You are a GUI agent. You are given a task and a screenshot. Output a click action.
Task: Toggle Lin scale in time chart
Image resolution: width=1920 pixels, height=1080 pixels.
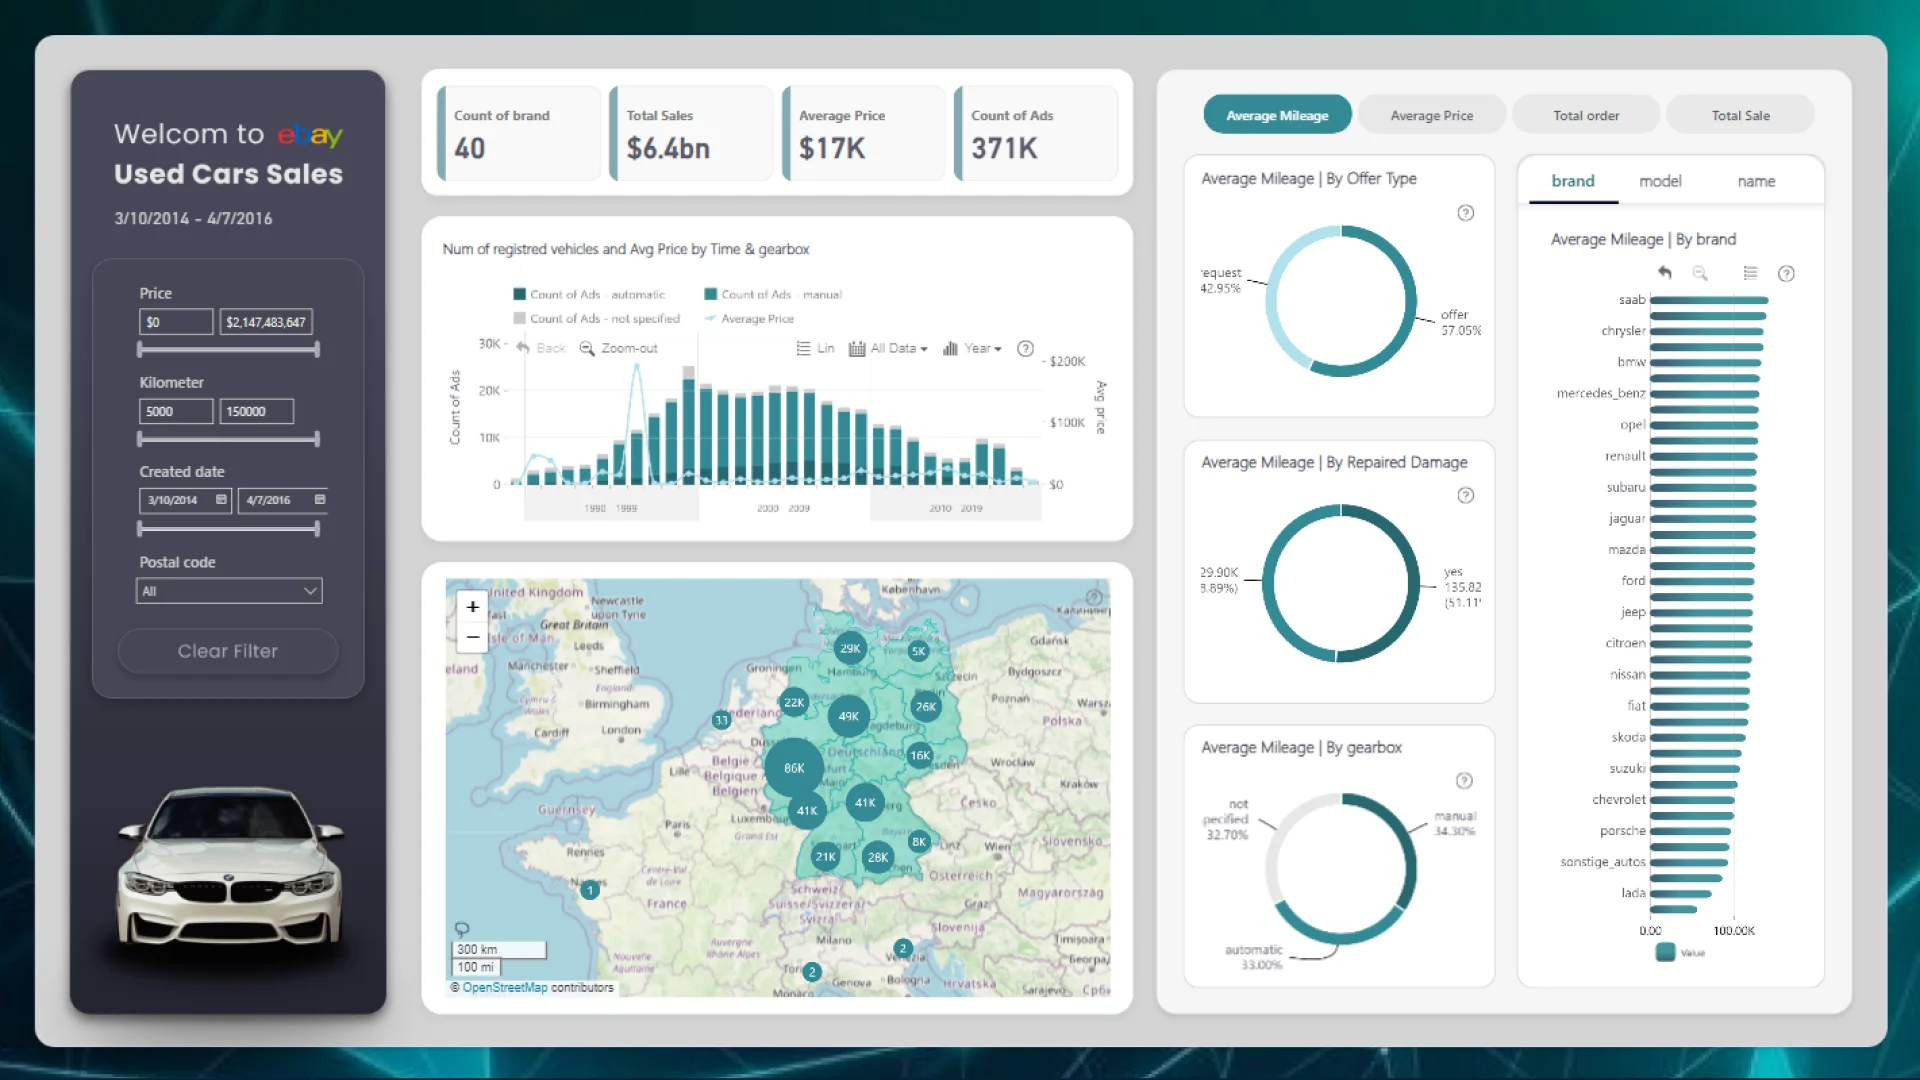[814, 348]
